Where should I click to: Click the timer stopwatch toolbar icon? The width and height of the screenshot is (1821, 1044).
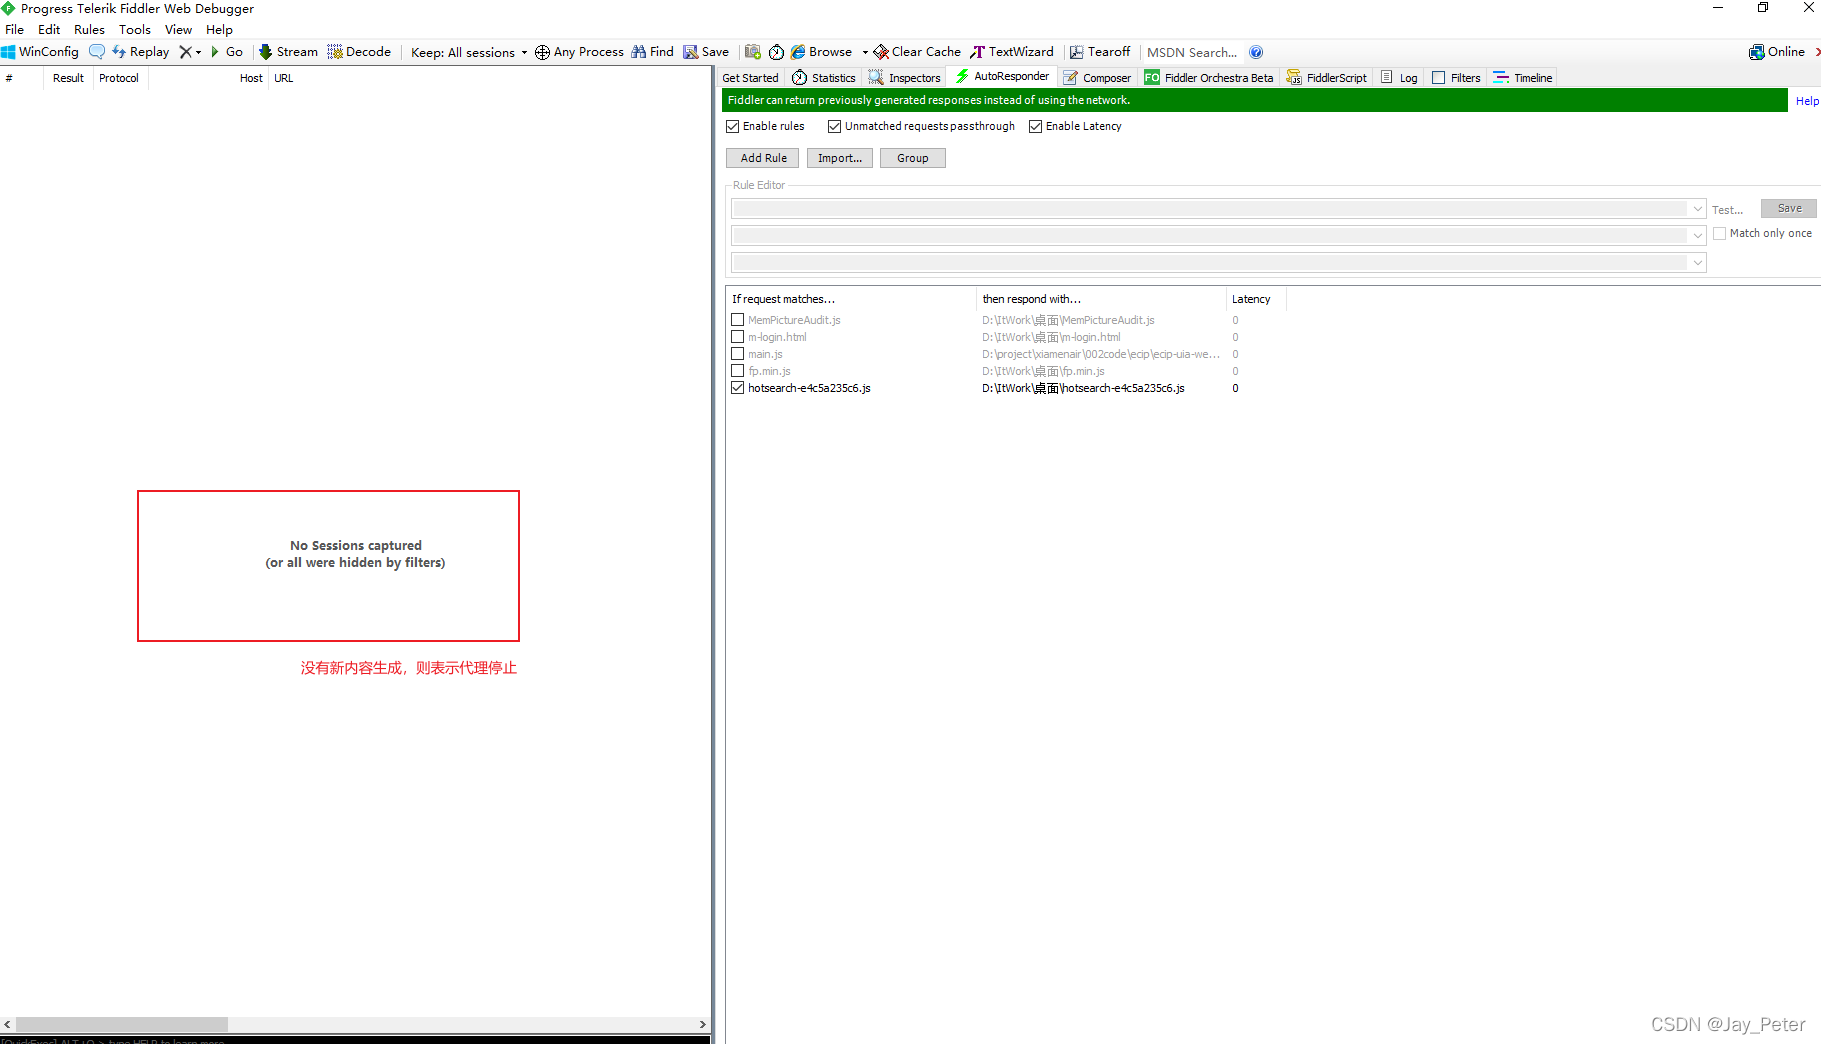coord(776,52)
